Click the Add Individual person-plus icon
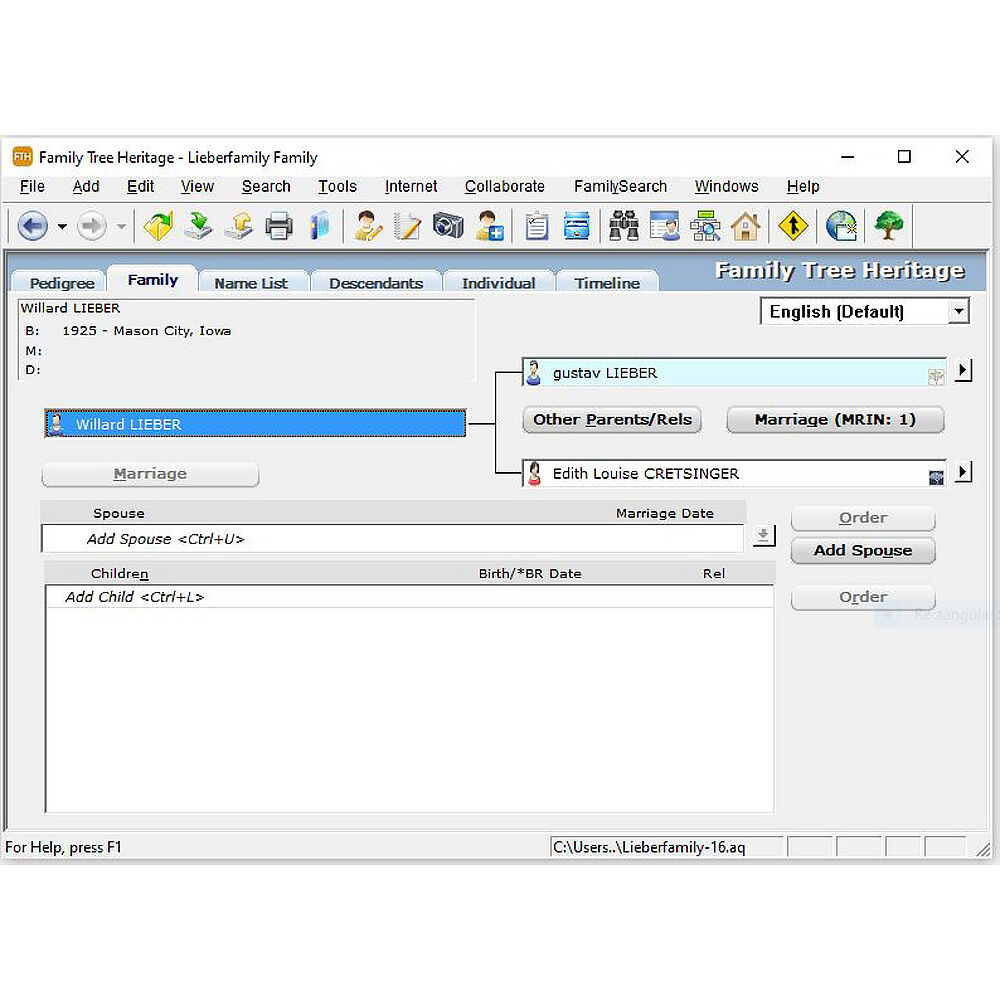1000x1000 pixels. tap(489, 226)
